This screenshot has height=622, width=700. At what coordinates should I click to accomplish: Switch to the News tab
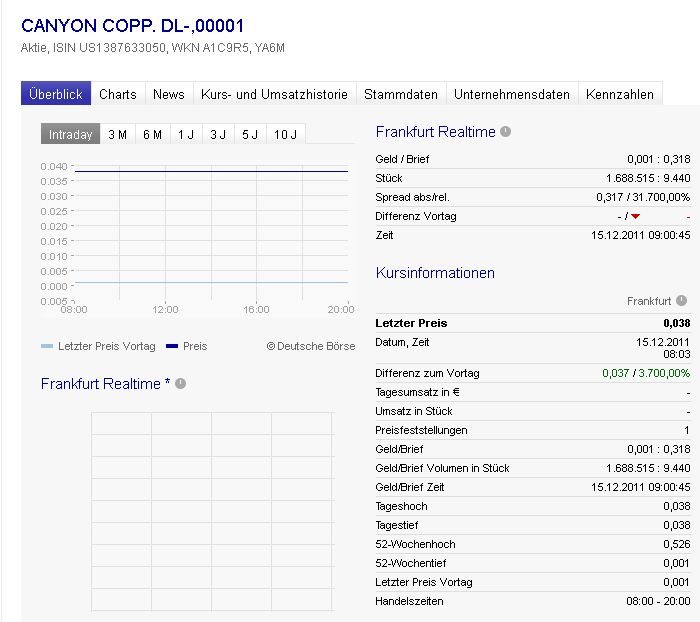[x=169, y=94]
